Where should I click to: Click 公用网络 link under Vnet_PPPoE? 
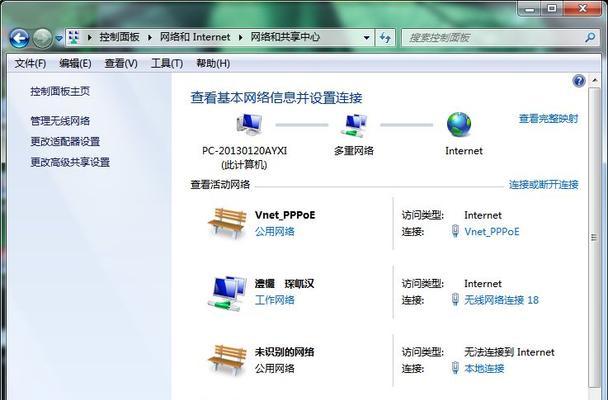275,232
